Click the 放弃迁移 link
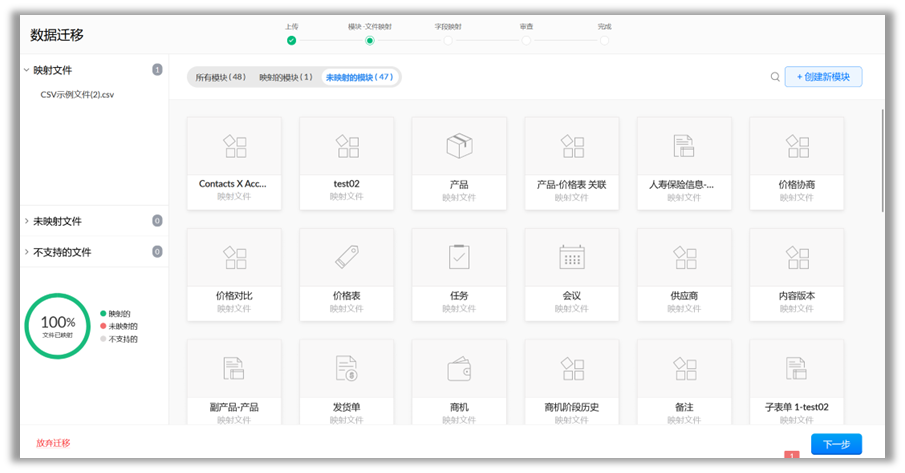Viewport: 905px width, 473px height. click(x=53, y=443)
